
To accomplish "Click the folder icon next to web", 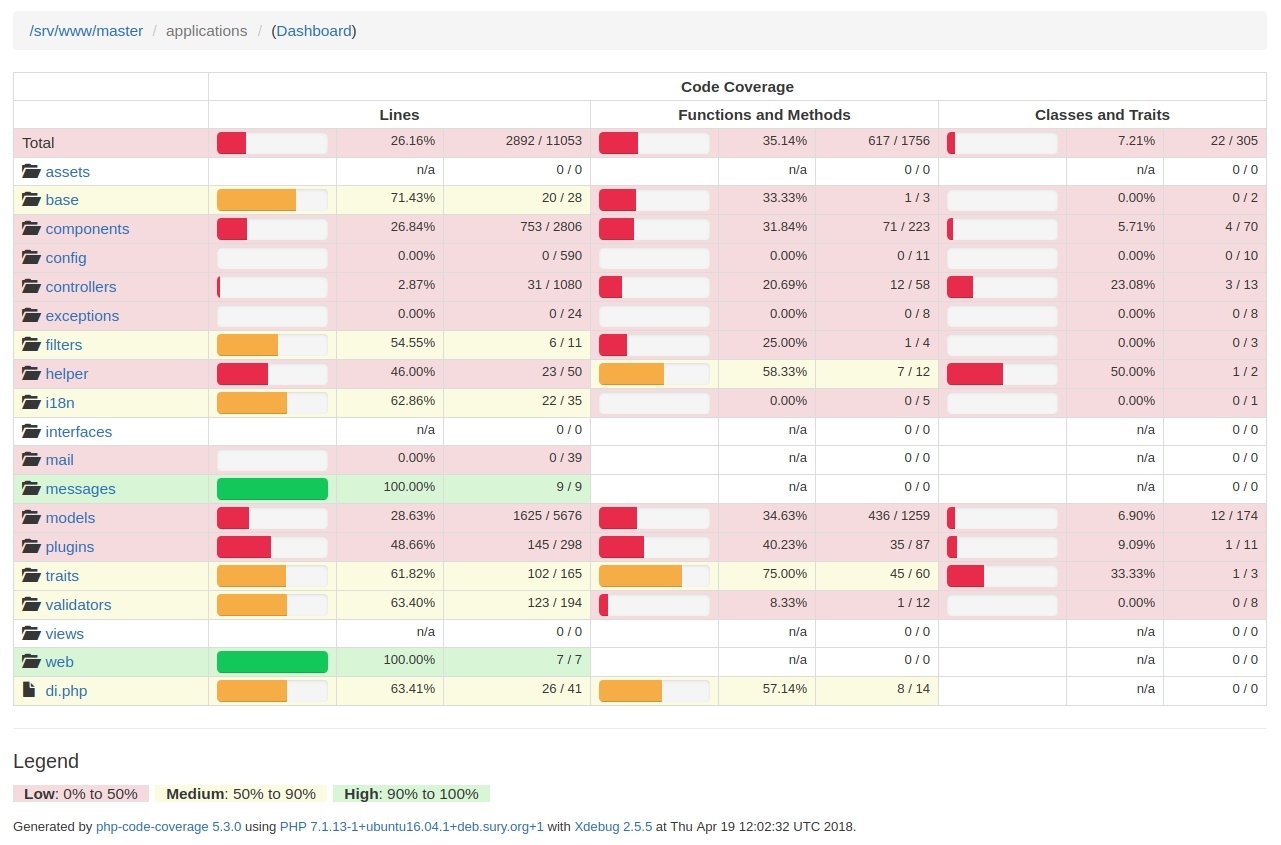I will [x=30, y=662].
